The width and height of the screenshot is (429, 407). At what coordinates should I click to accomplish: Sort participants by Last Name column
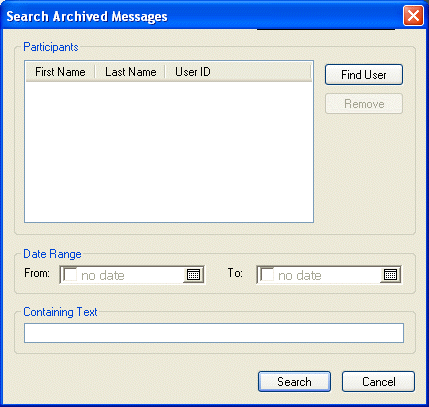[x=130, y=72]
